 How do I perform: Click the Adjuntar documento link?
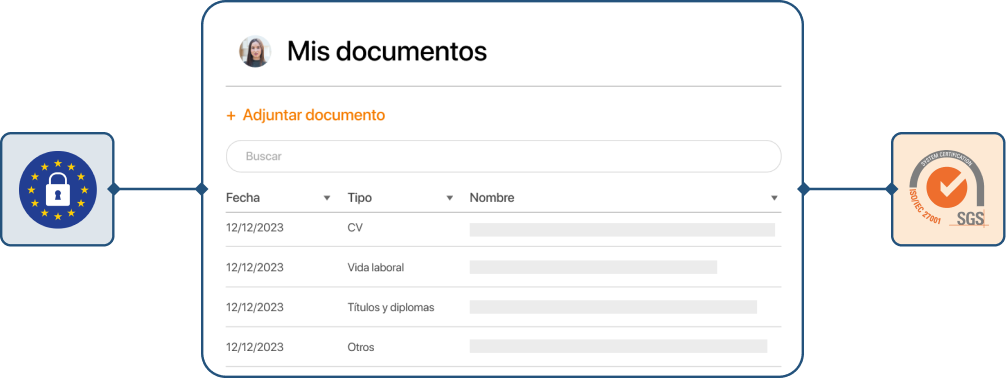(313, 116)
